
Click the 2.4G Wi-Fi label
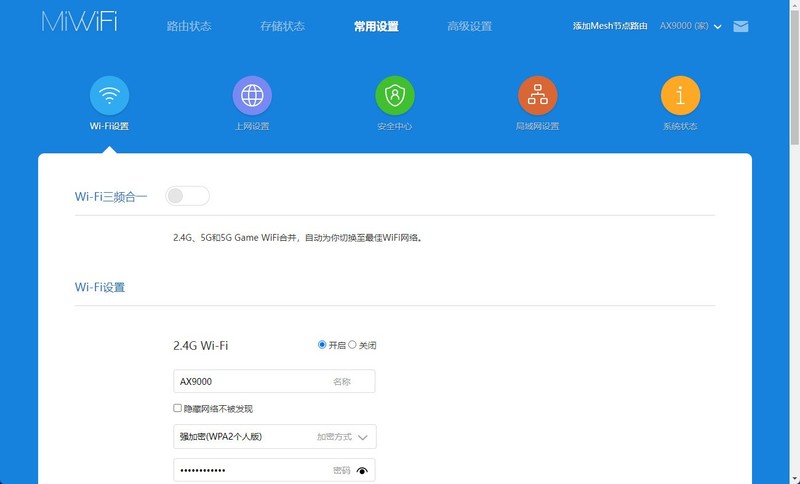[201, 345]
